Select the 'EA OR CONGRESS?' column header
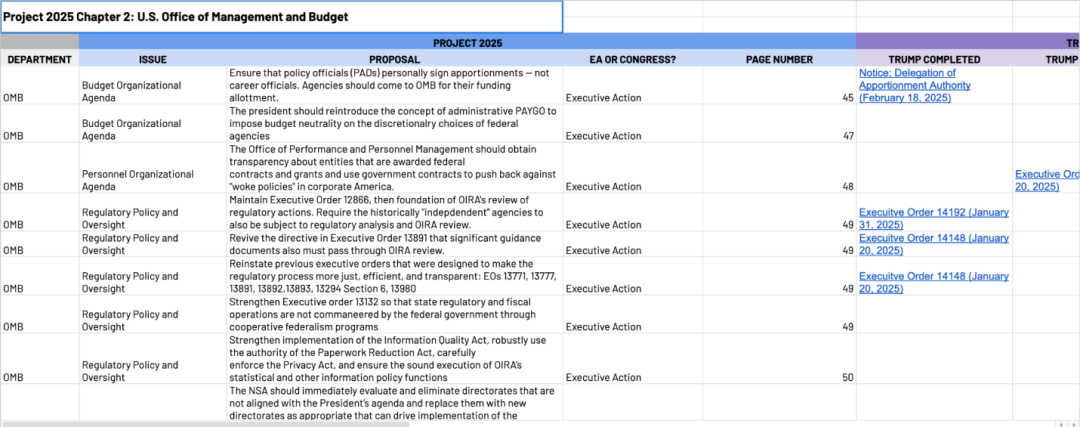The height and width of the screenshot is (427, 1080). point(632,59)
